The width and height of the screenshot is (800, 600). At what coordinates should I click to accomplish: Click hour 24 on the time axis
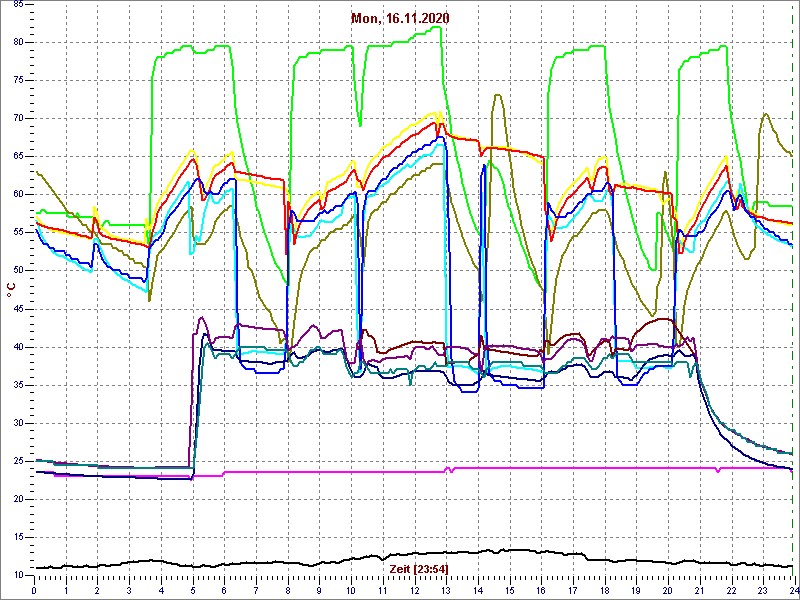coord(791,590)
